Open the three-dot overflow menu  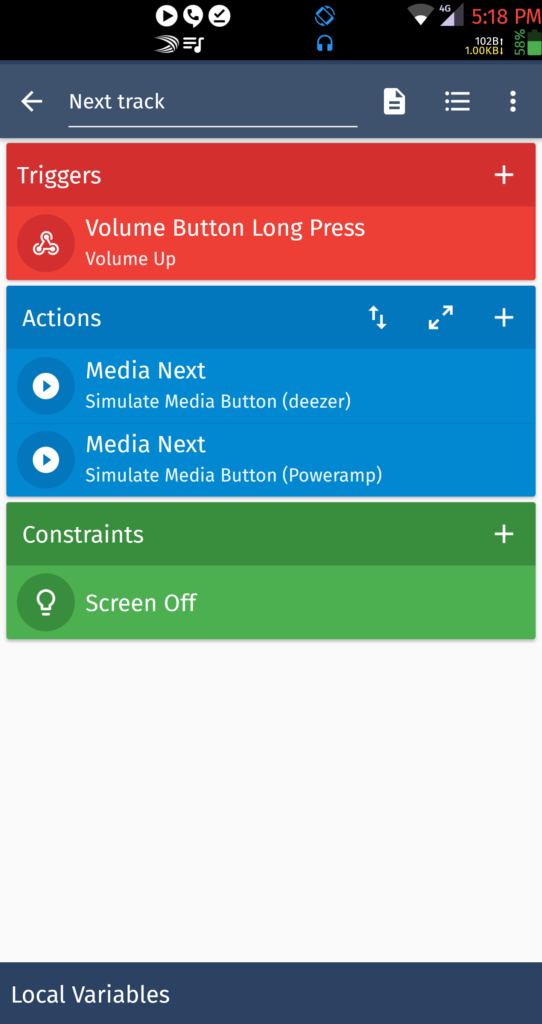coord(513,101)
